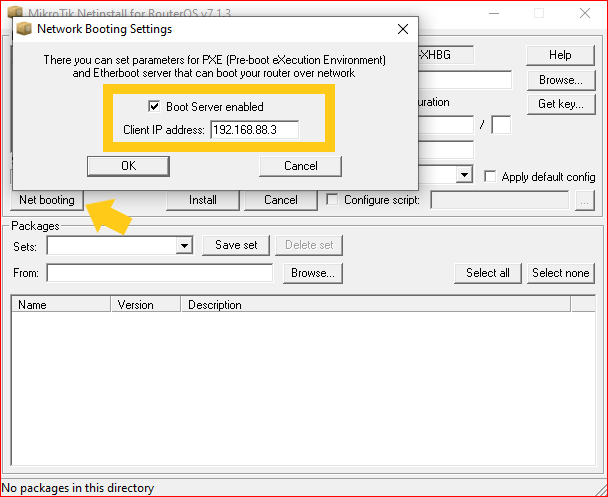Expand the Sets dropdown
The image size is (608, 497).
(x=184, y=245)
